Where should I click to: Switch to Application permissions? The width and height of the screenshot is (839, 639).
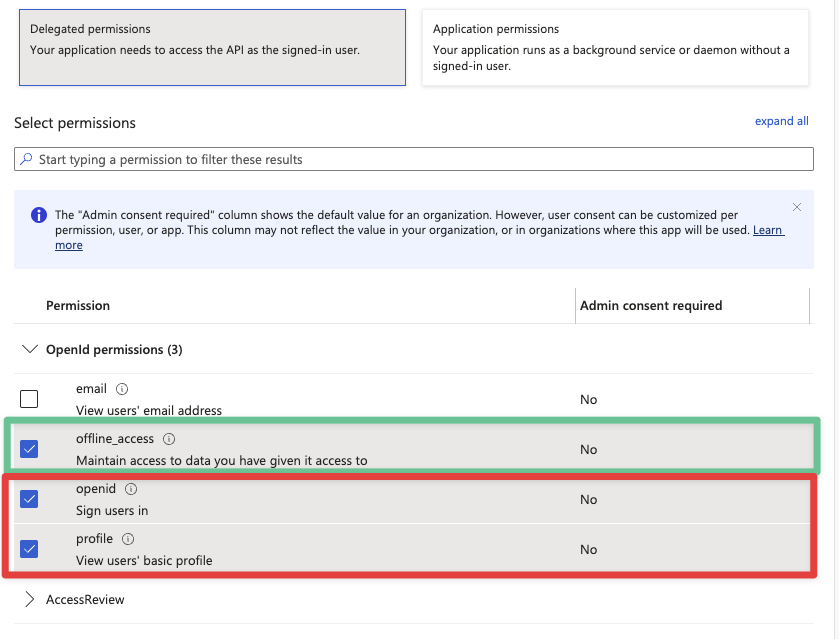click(615, 47)
